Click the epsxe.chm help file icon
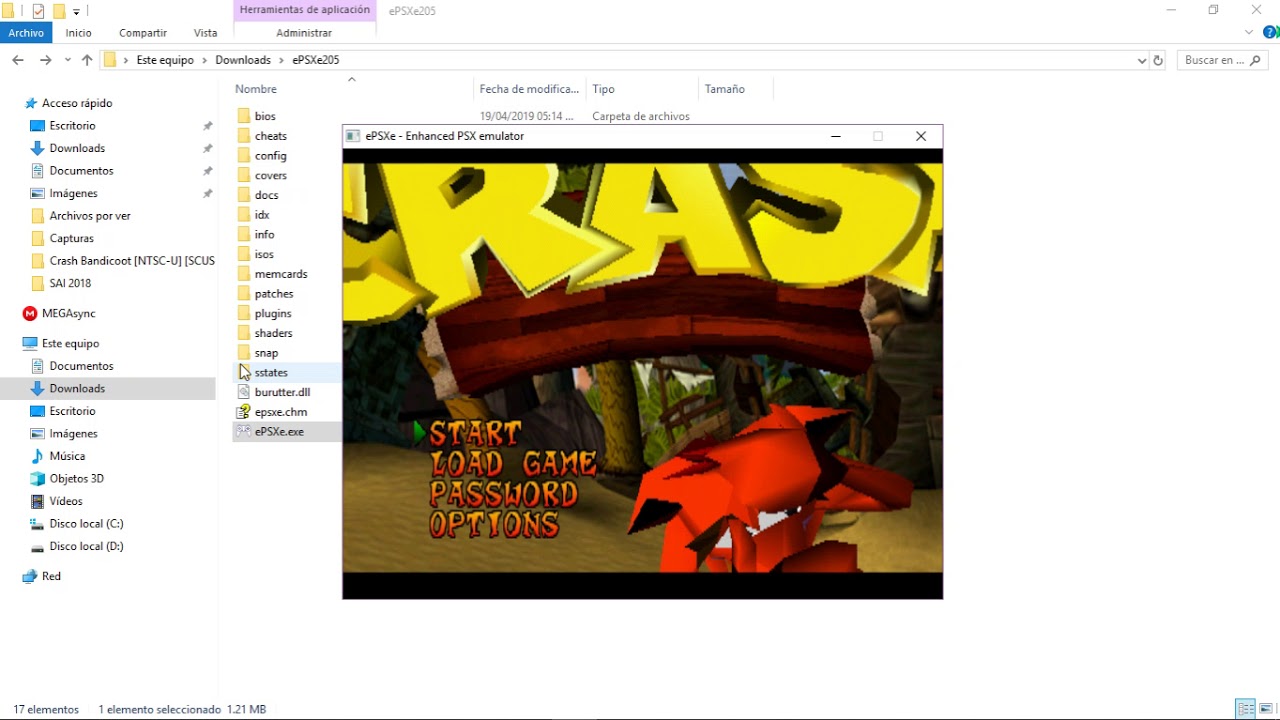 pos(244,412)
